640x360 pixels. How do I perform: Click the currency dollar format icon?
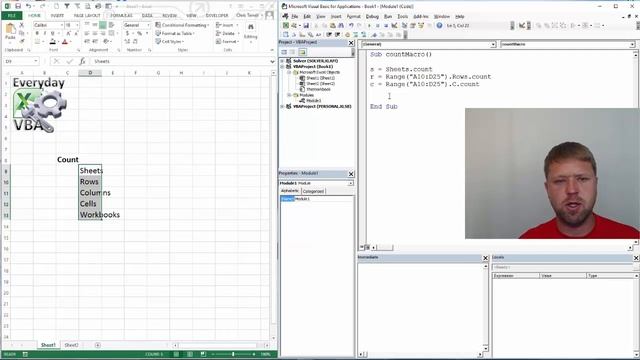pos(128,33)
